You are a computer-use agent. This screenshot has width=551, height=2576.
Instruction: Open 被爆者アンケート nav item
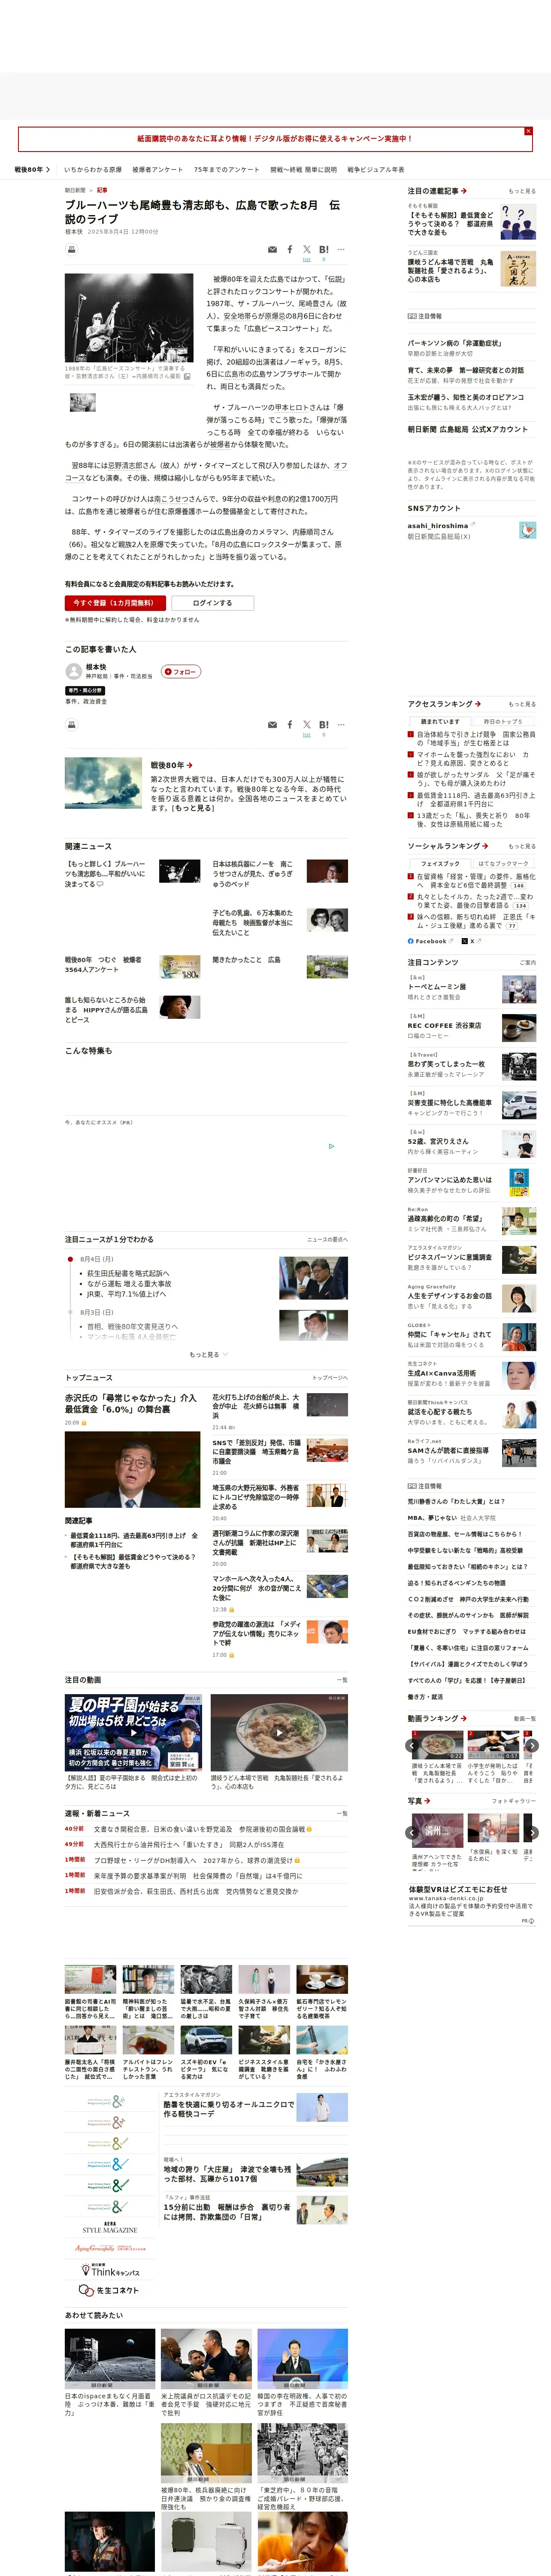tap(158, 169)
